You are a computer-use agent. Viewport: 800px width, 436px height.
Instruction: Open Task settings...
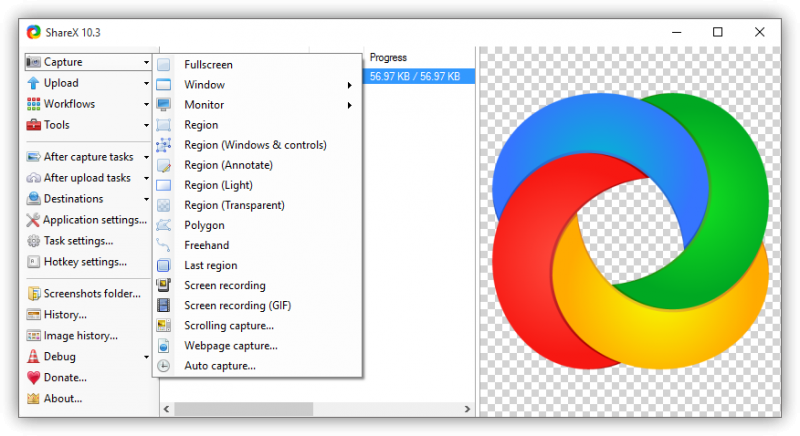(x=70, y=241)
